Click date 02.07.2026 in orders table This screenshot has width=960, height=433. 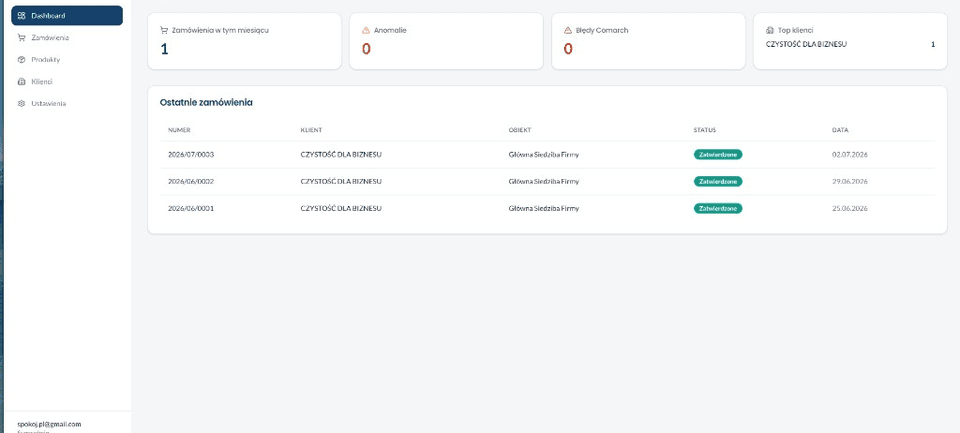click(x=850, y=155)
